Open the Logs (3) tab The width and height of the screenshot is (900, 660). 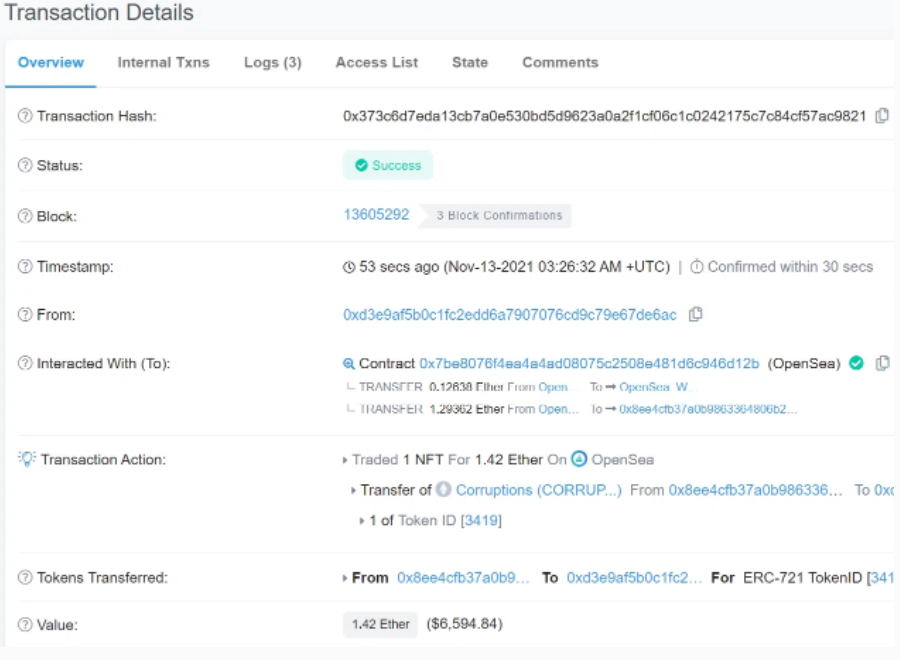point(273,62)
